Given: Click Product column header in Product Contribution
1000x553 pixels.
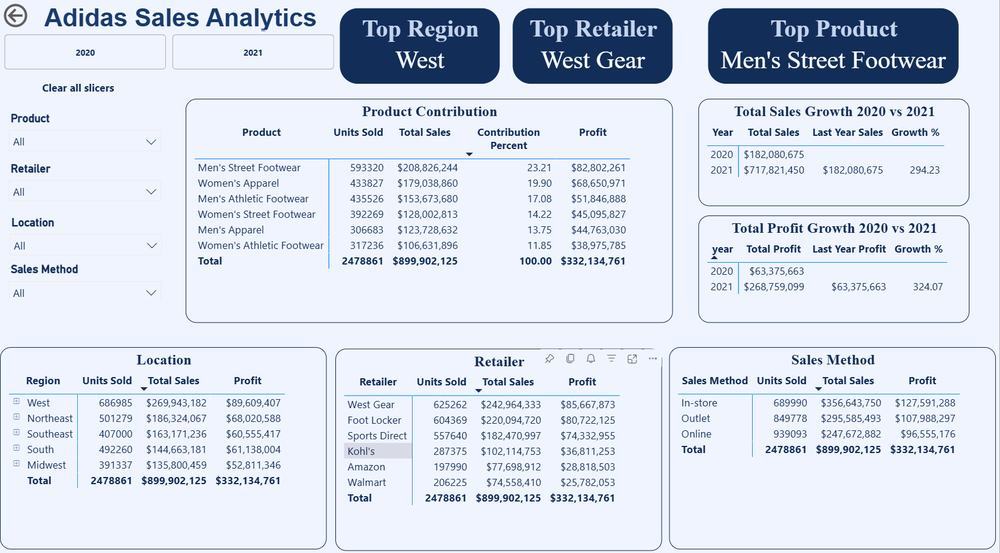Looking at the screenshot, I should pos(261,132).
